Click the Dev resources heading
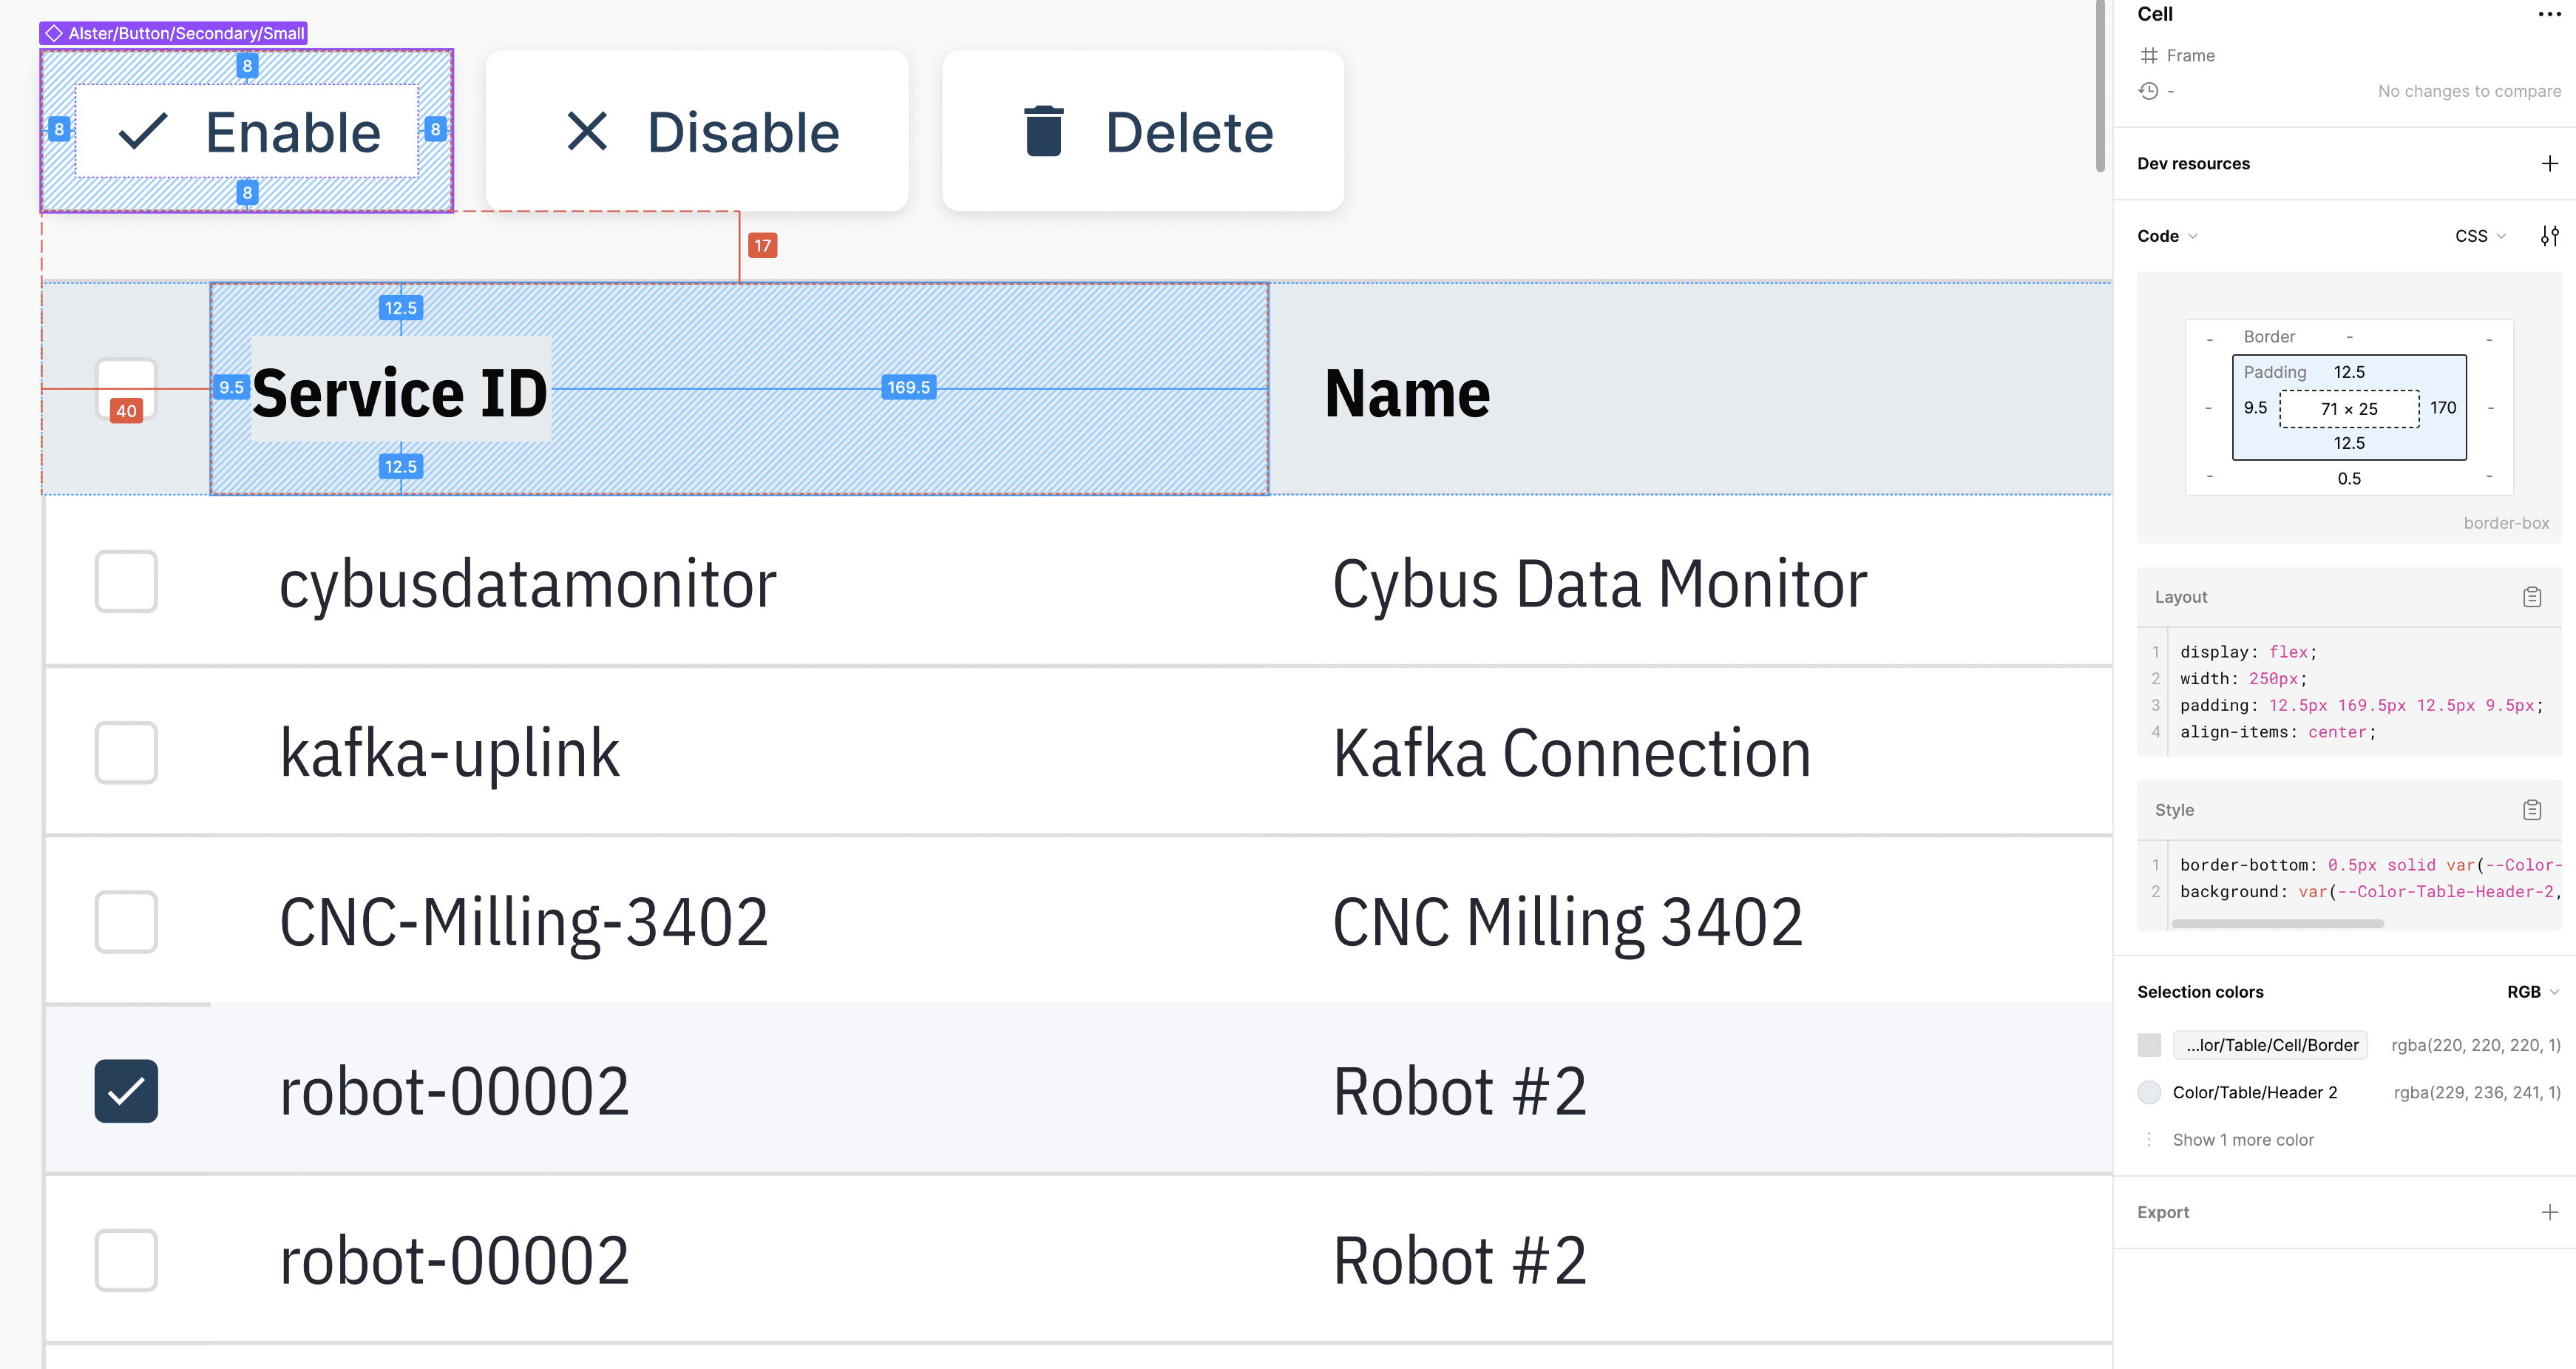Viewport: 2576px width, 1369px height. point(2193,163)
